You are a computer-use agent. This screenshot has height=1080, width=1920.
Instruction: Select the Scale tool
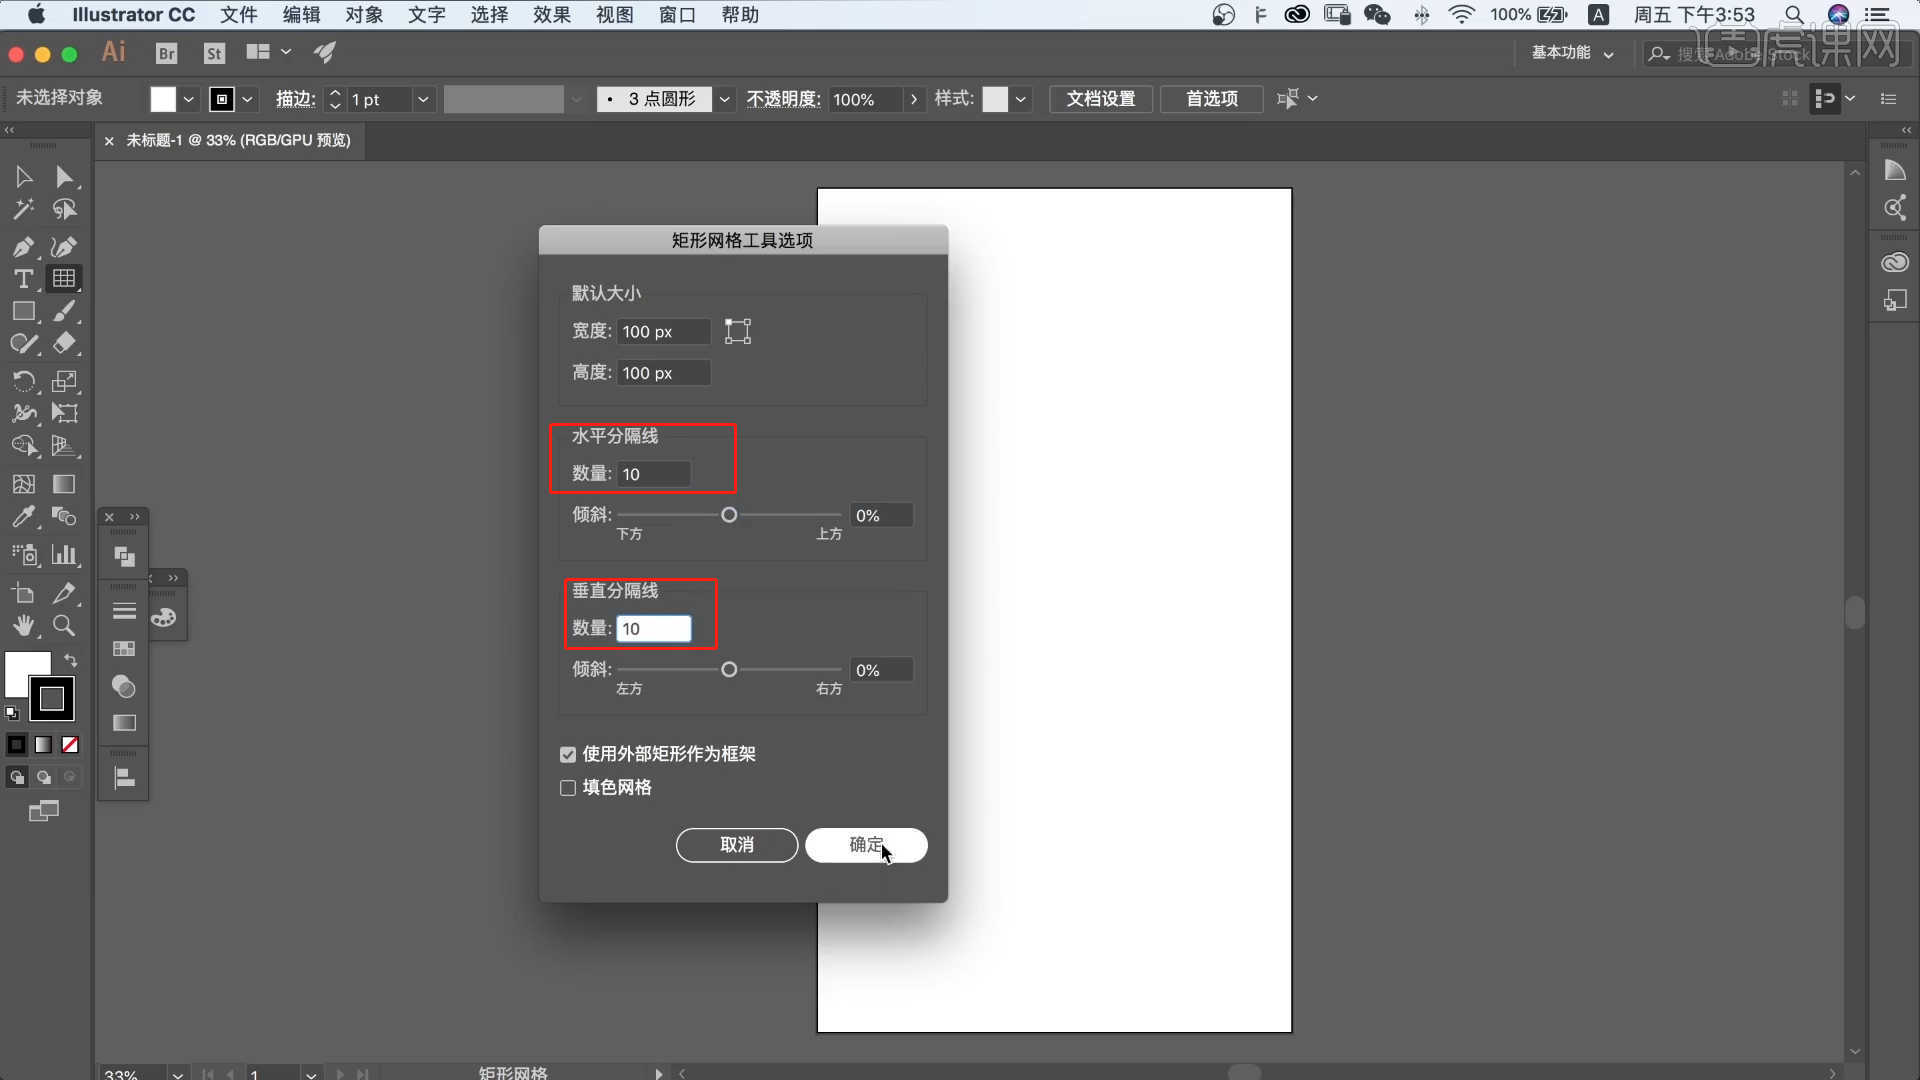click(64, 381)
